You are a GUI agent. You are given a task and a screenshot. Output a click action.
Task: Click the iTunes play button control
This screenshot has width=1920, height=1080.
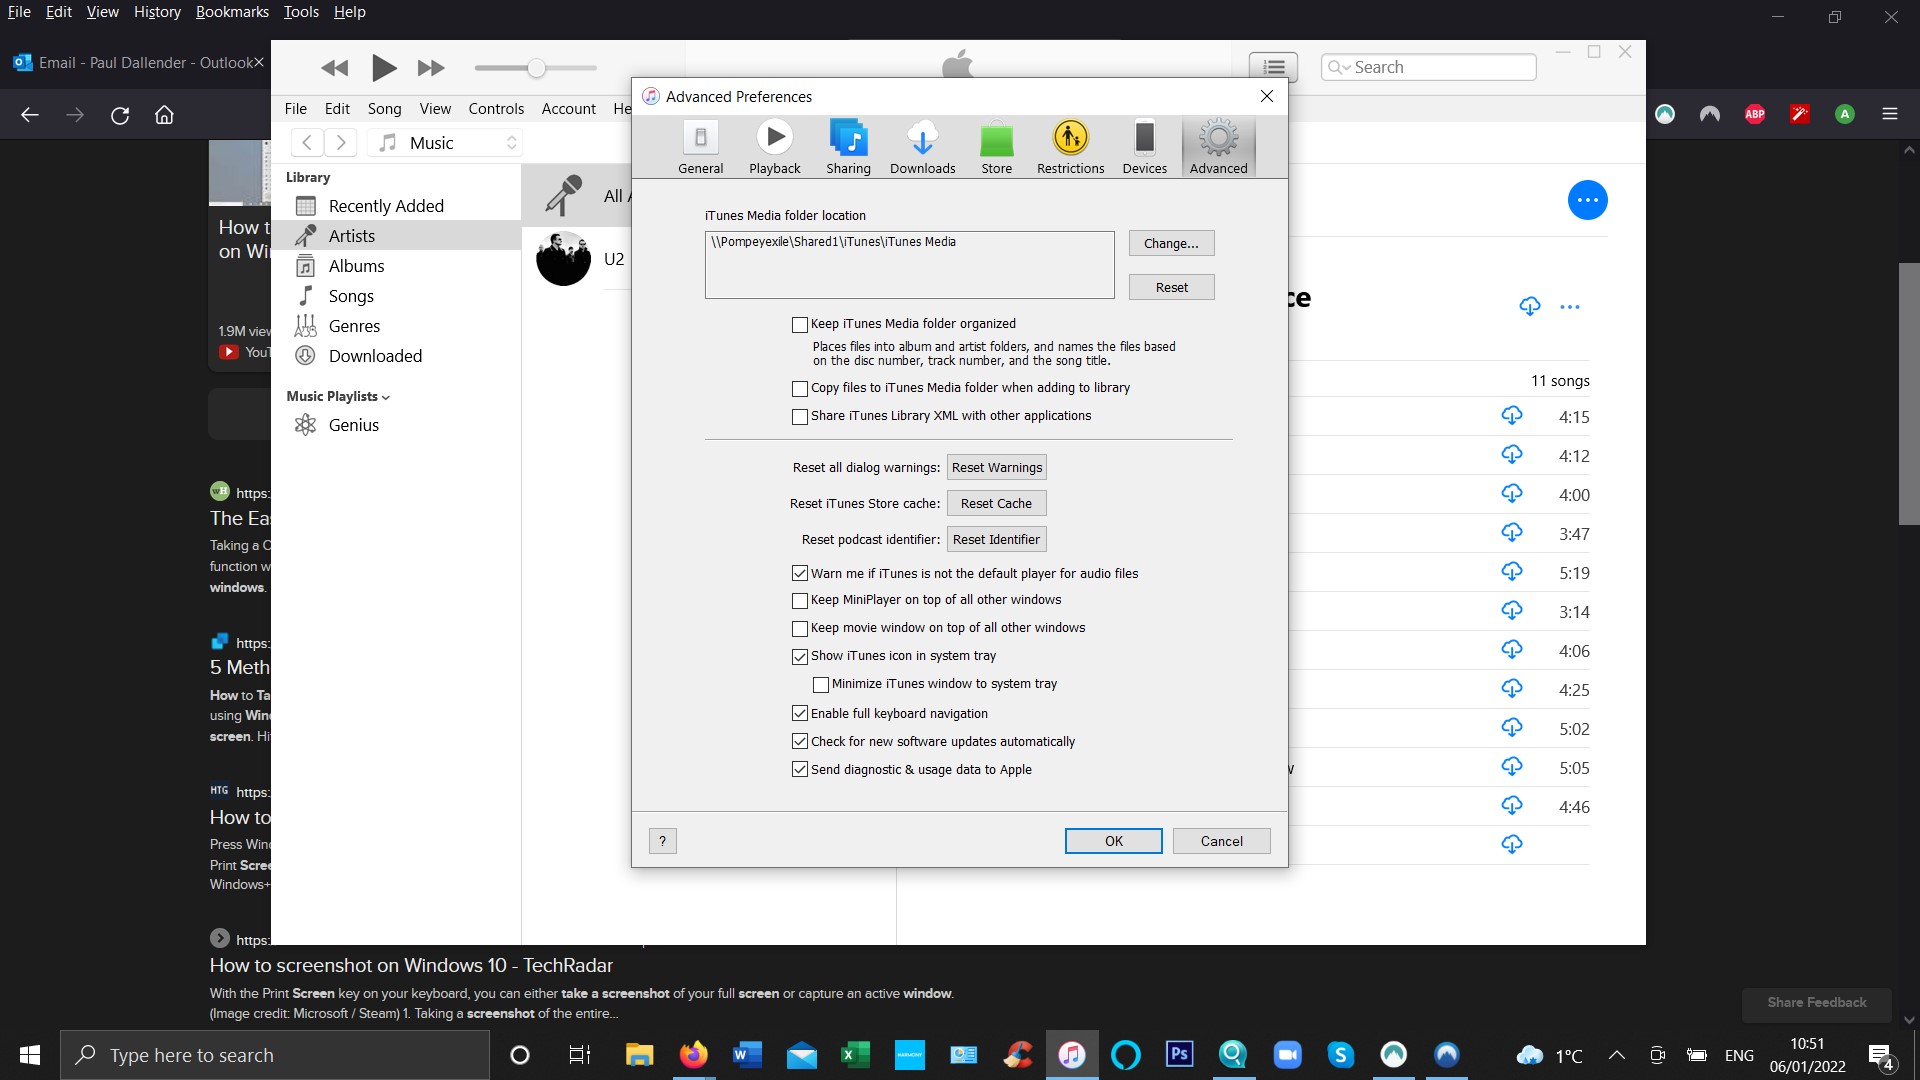coord(382,69)
